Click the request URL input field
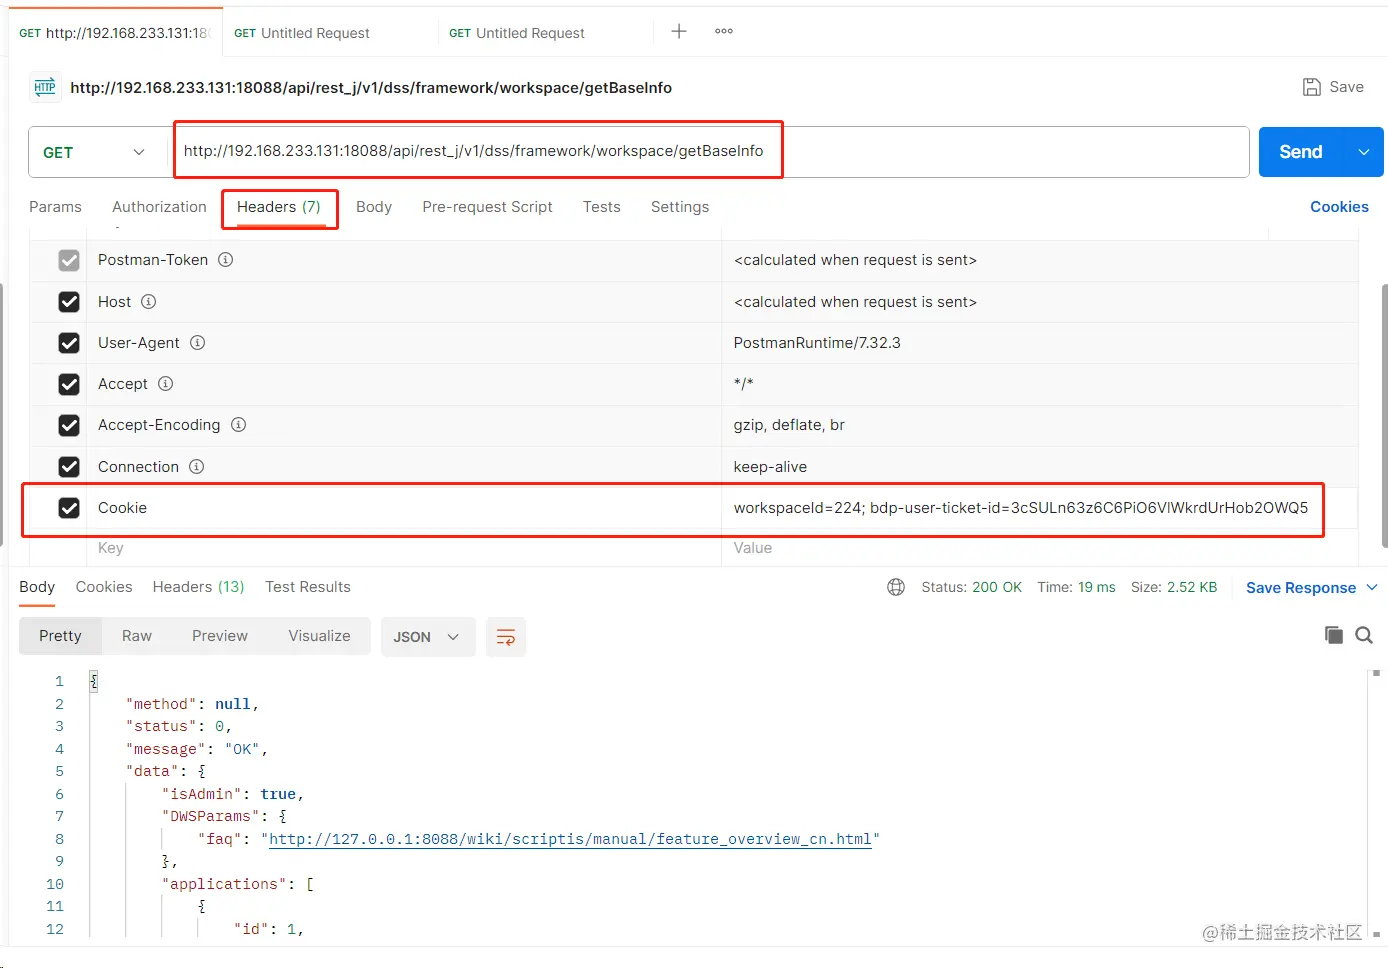Viewport: 1388px width, 968px height. point(710,152)
